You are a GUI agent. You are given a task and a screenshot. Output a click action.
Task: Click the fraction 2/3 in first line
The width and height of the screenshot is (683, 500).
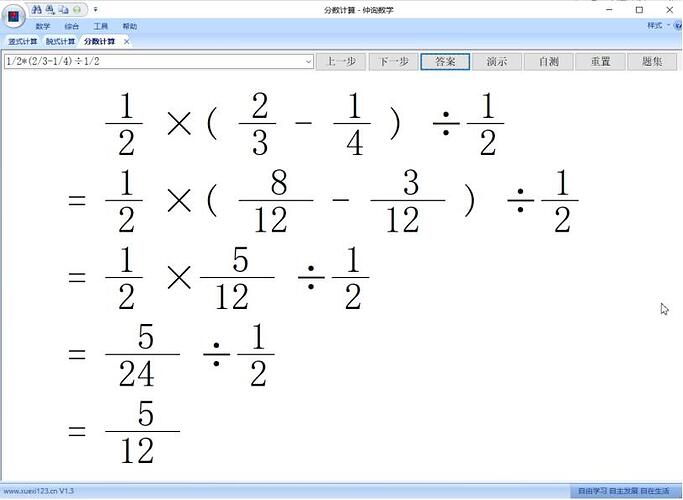tap(257, 124)
